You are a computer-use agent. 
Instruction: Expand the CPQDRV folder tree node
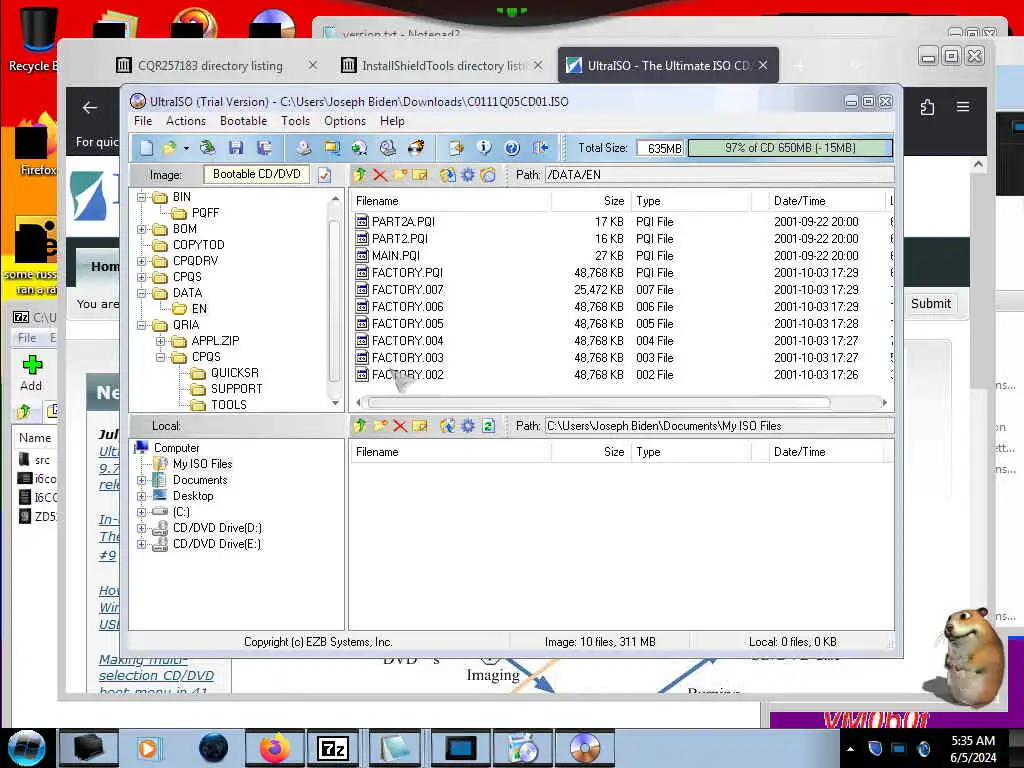(x=142, y=261)
